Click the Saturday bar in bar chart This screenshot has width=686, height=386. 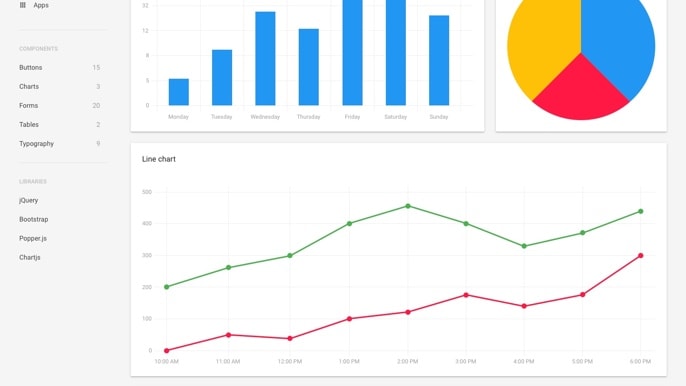pyautogui.click(x=396, y=53)
